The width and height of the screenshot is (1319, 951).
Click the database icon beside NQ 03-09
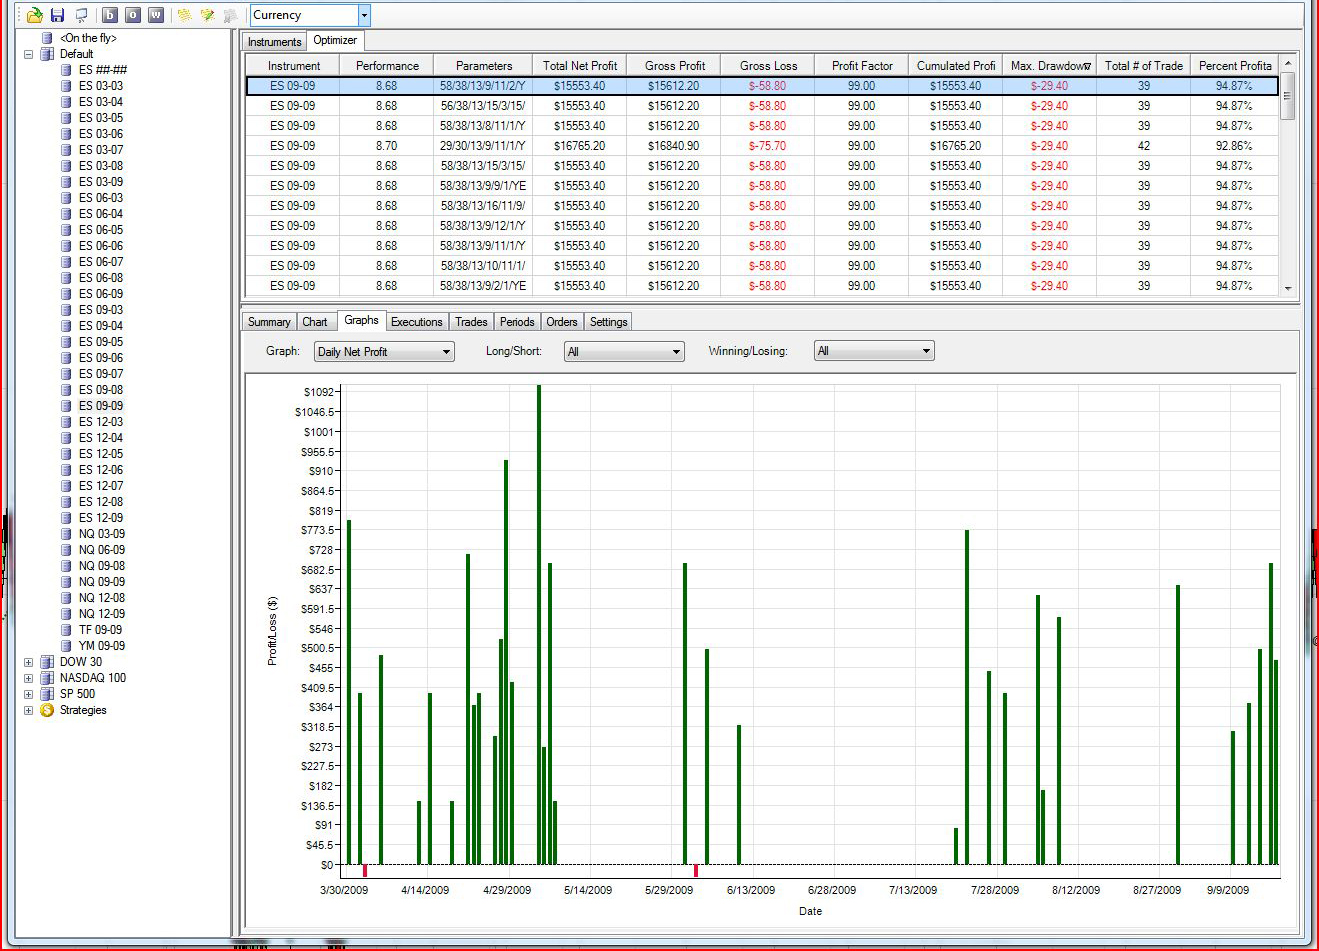coord(67,534)
